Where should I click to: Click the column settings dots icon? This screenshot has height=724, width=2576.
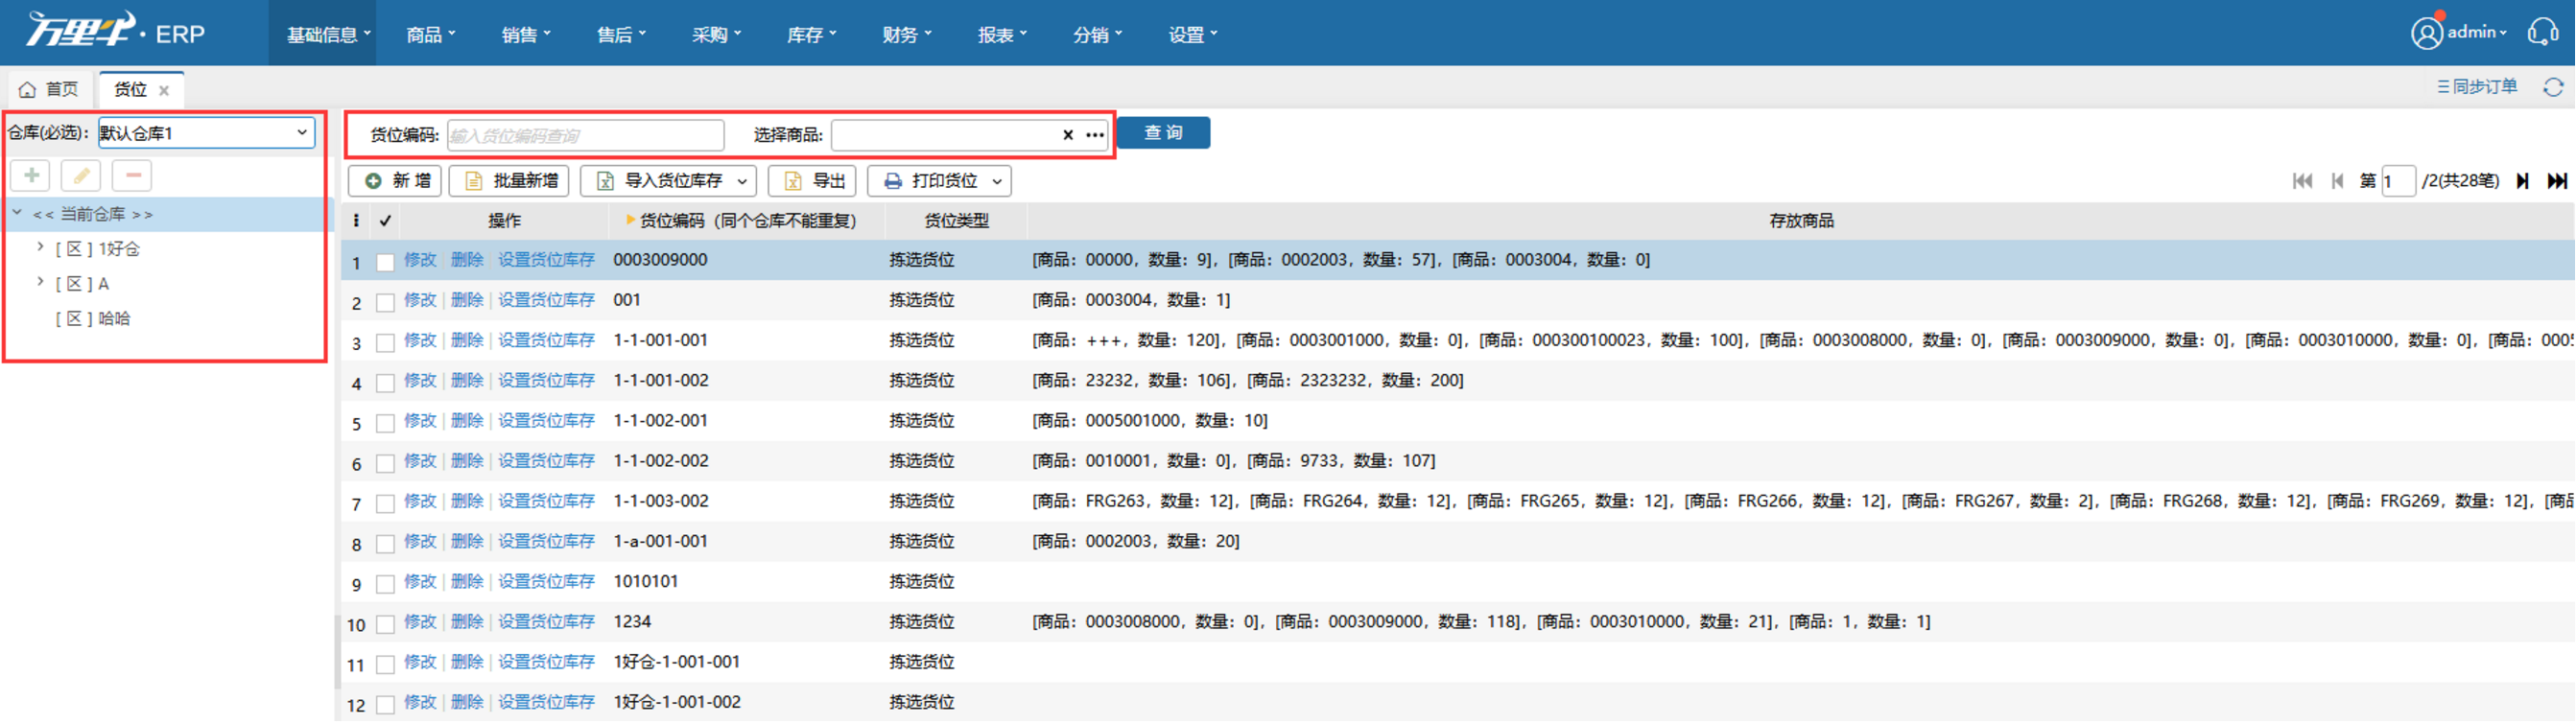click(356, 220)
